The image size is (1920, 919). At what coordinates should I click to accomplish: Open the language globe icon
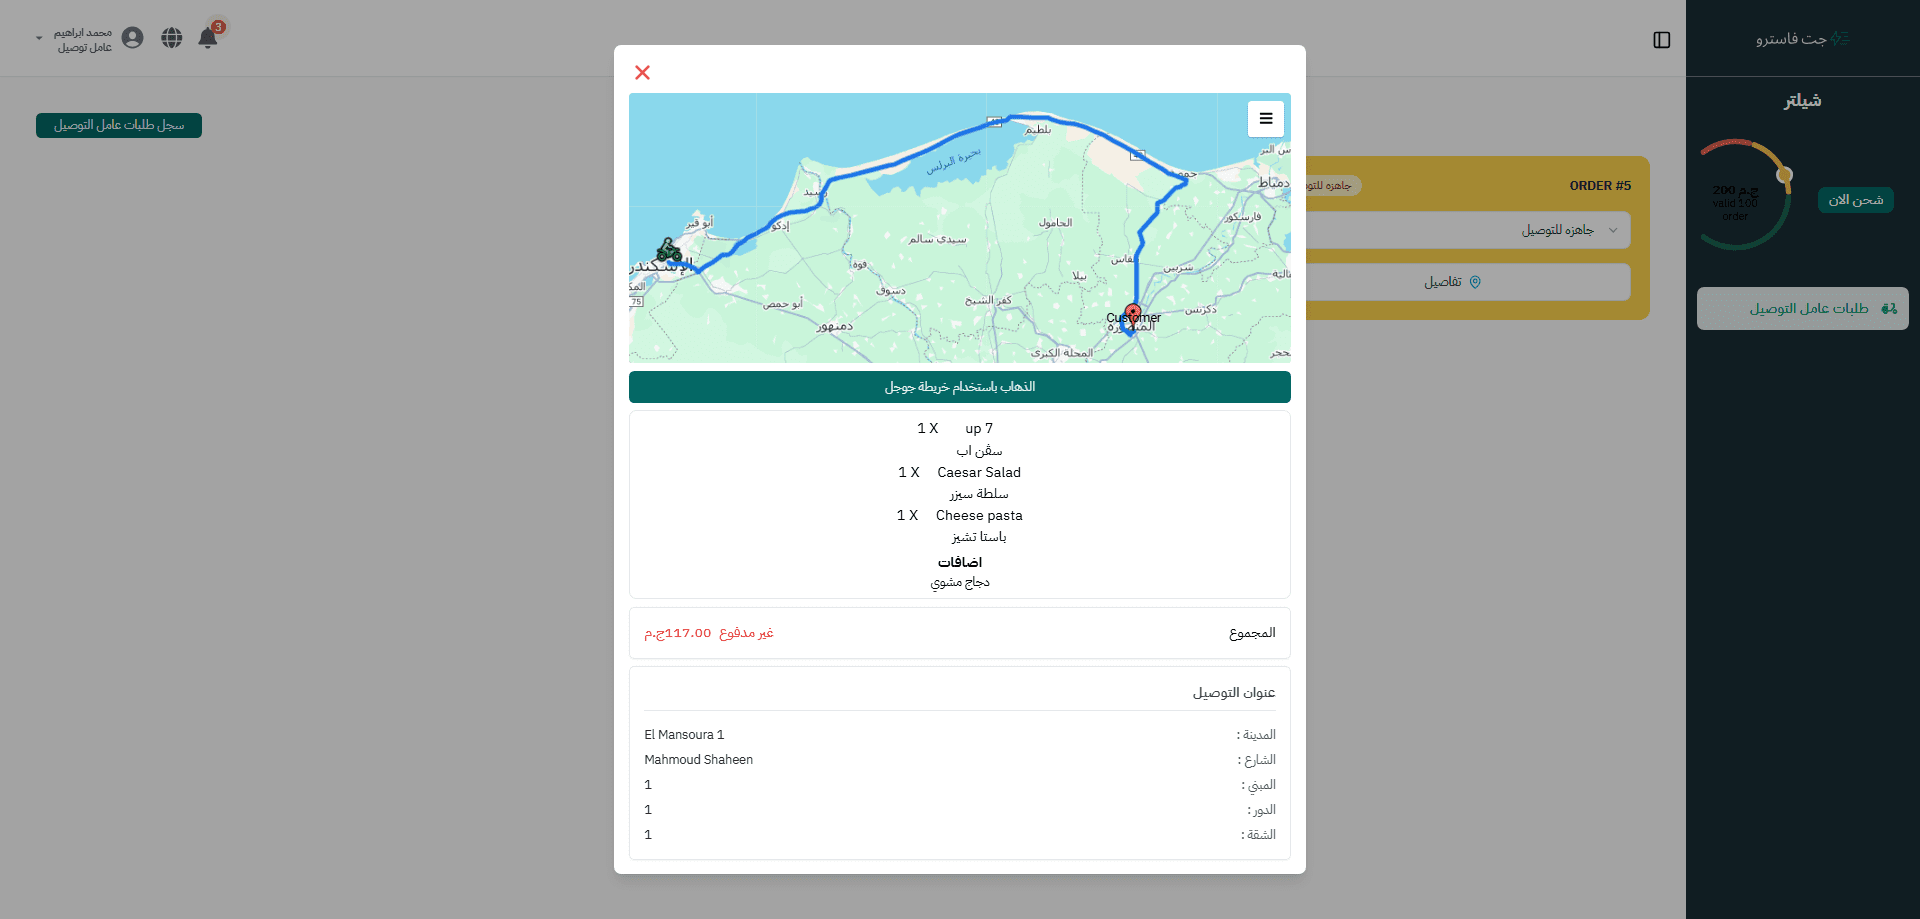(x=172, y=38)
